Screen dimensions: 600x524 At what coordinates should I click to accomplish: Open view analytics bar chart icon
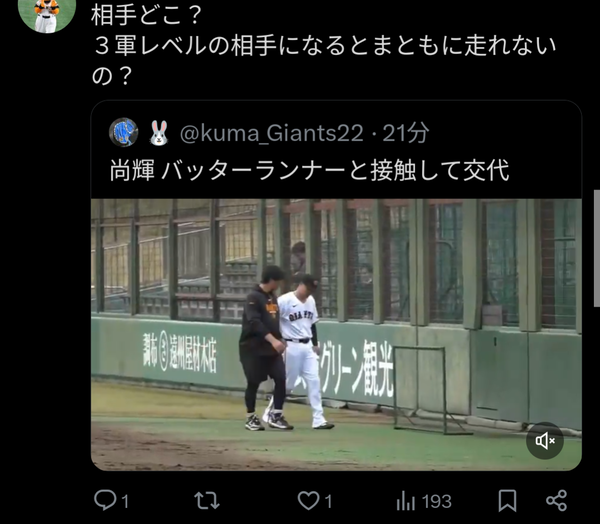click(x=406, y=500)
